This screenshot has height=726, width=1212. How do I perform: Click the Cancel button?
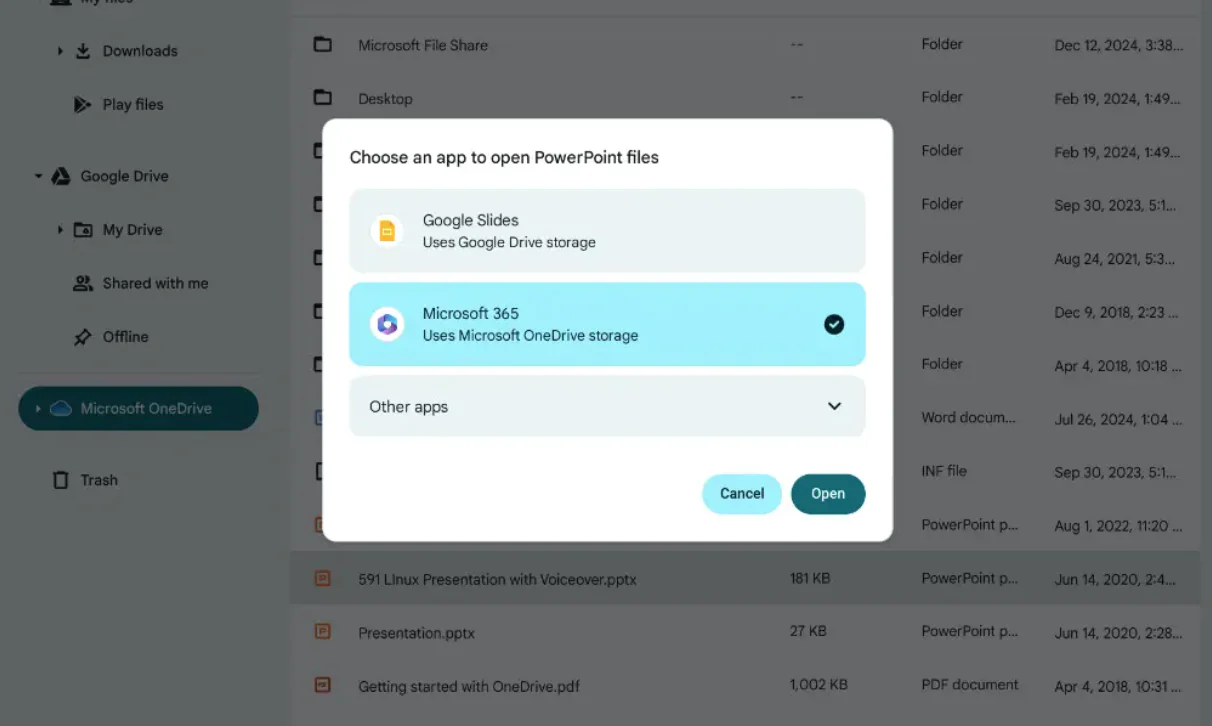click(x=742, y=494)
